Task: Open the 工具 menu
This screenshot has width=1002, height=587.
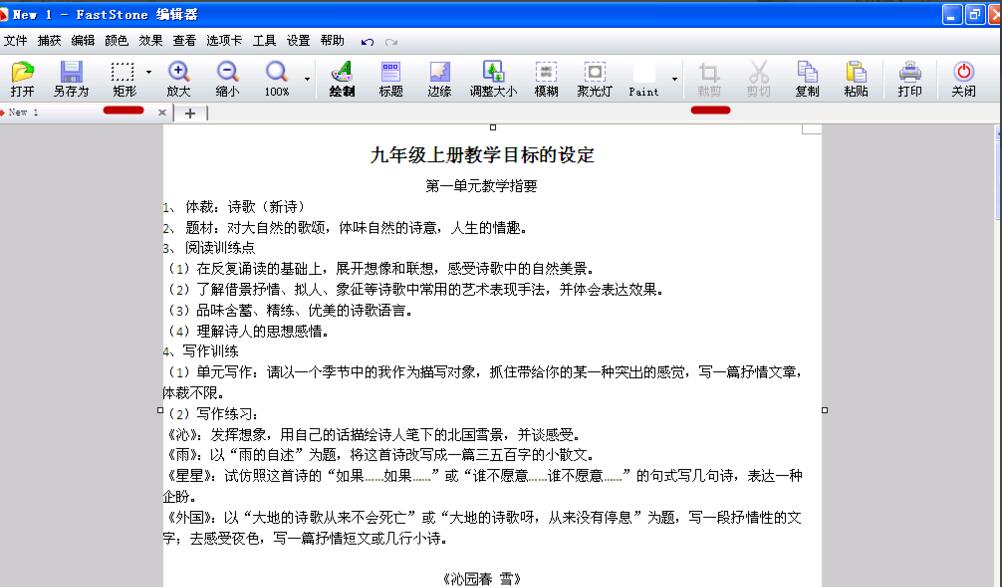Action: (x=264, y=41)
